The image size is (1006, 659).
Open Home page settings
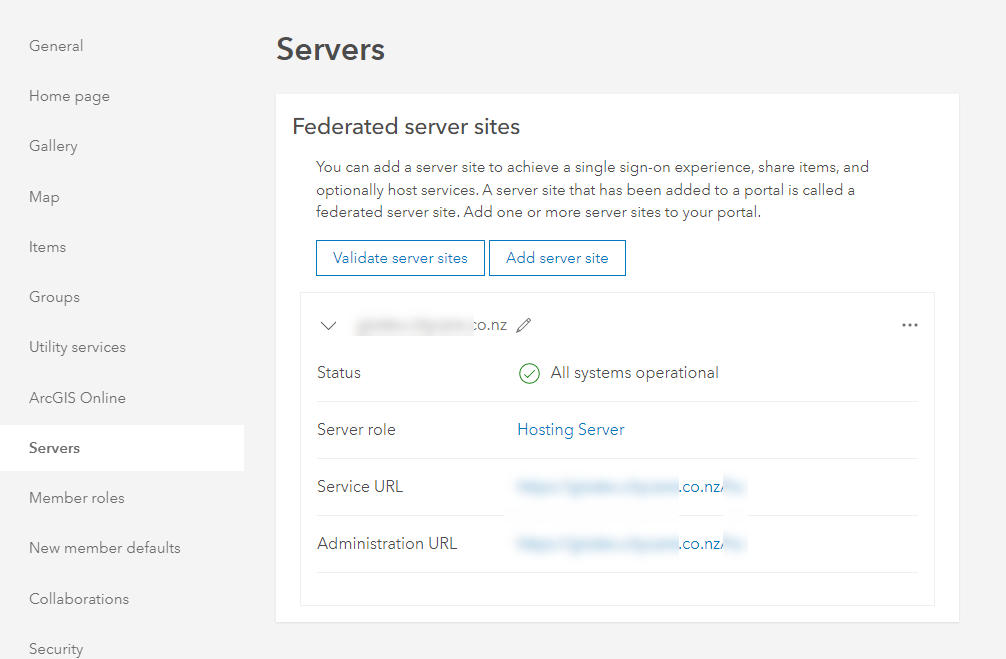pyautogui.click(x=69, y=96)
